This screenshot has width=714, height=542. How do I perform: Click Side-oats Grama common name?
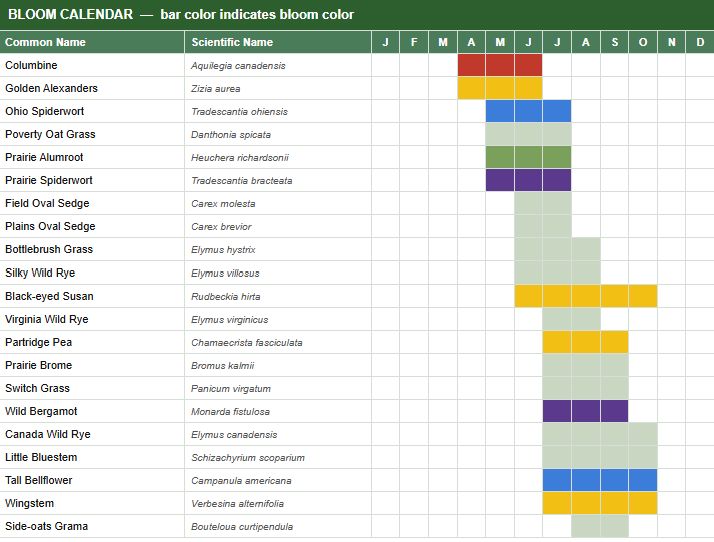point(46,526)
